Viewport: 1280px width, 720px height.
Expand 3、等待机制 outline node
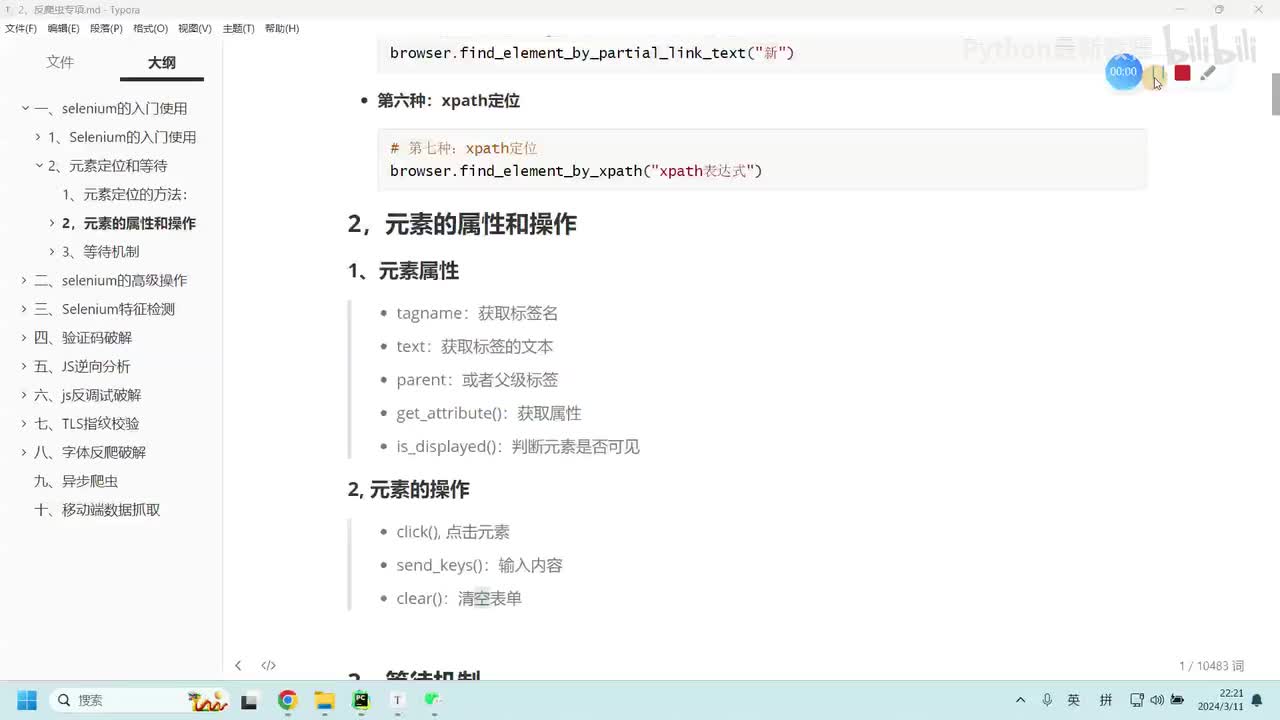tap(53, 252)
